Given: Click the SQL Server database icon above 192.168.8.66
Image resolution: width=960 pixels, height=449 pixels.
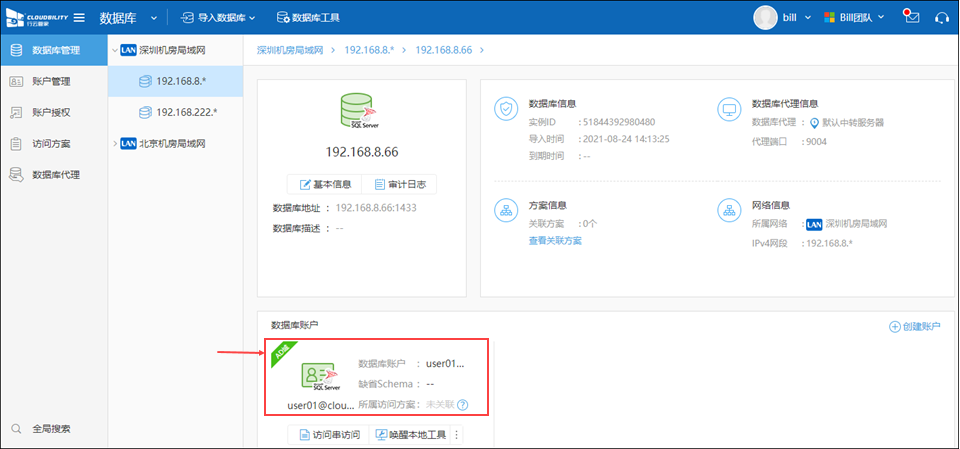Looking at the screenshot, I should click(x=363, y=113).
